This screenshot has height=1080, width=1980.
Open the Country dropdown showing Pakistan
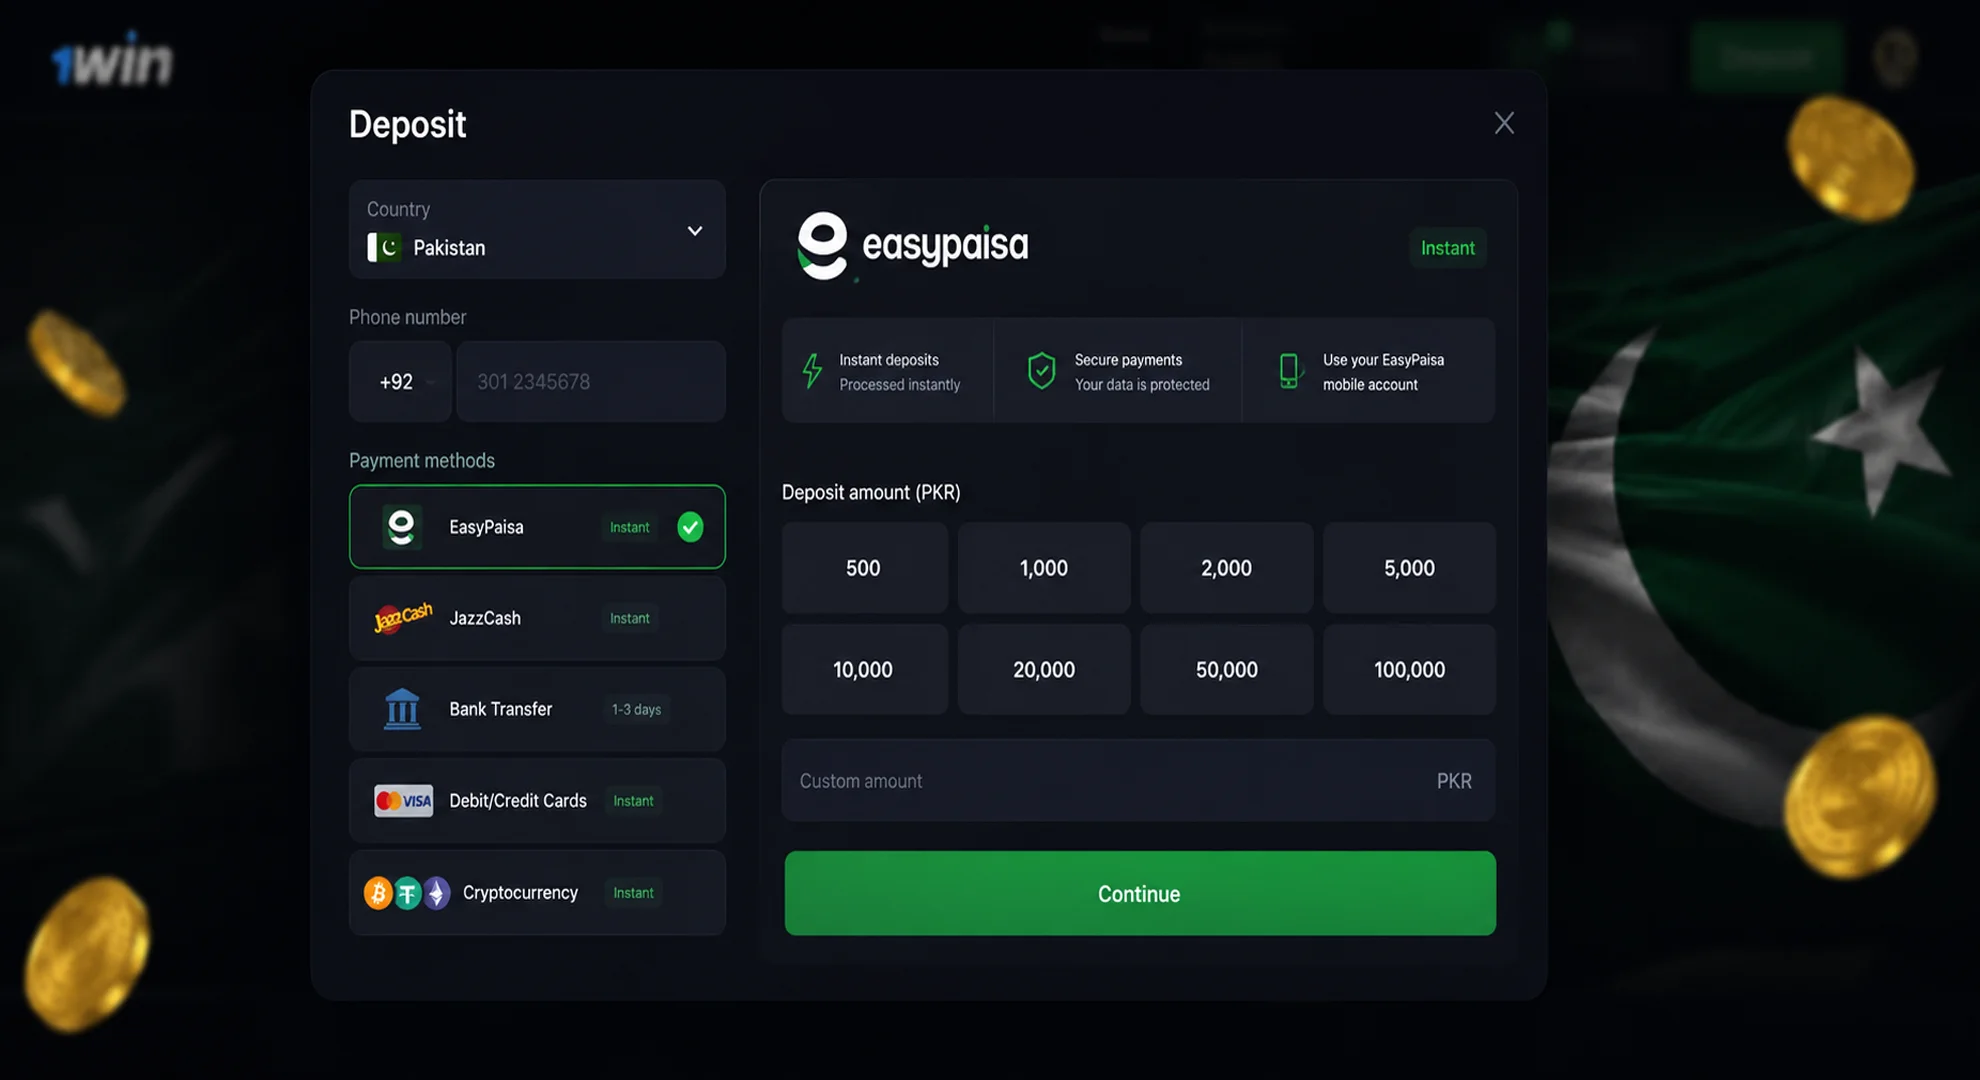(537, 229)
